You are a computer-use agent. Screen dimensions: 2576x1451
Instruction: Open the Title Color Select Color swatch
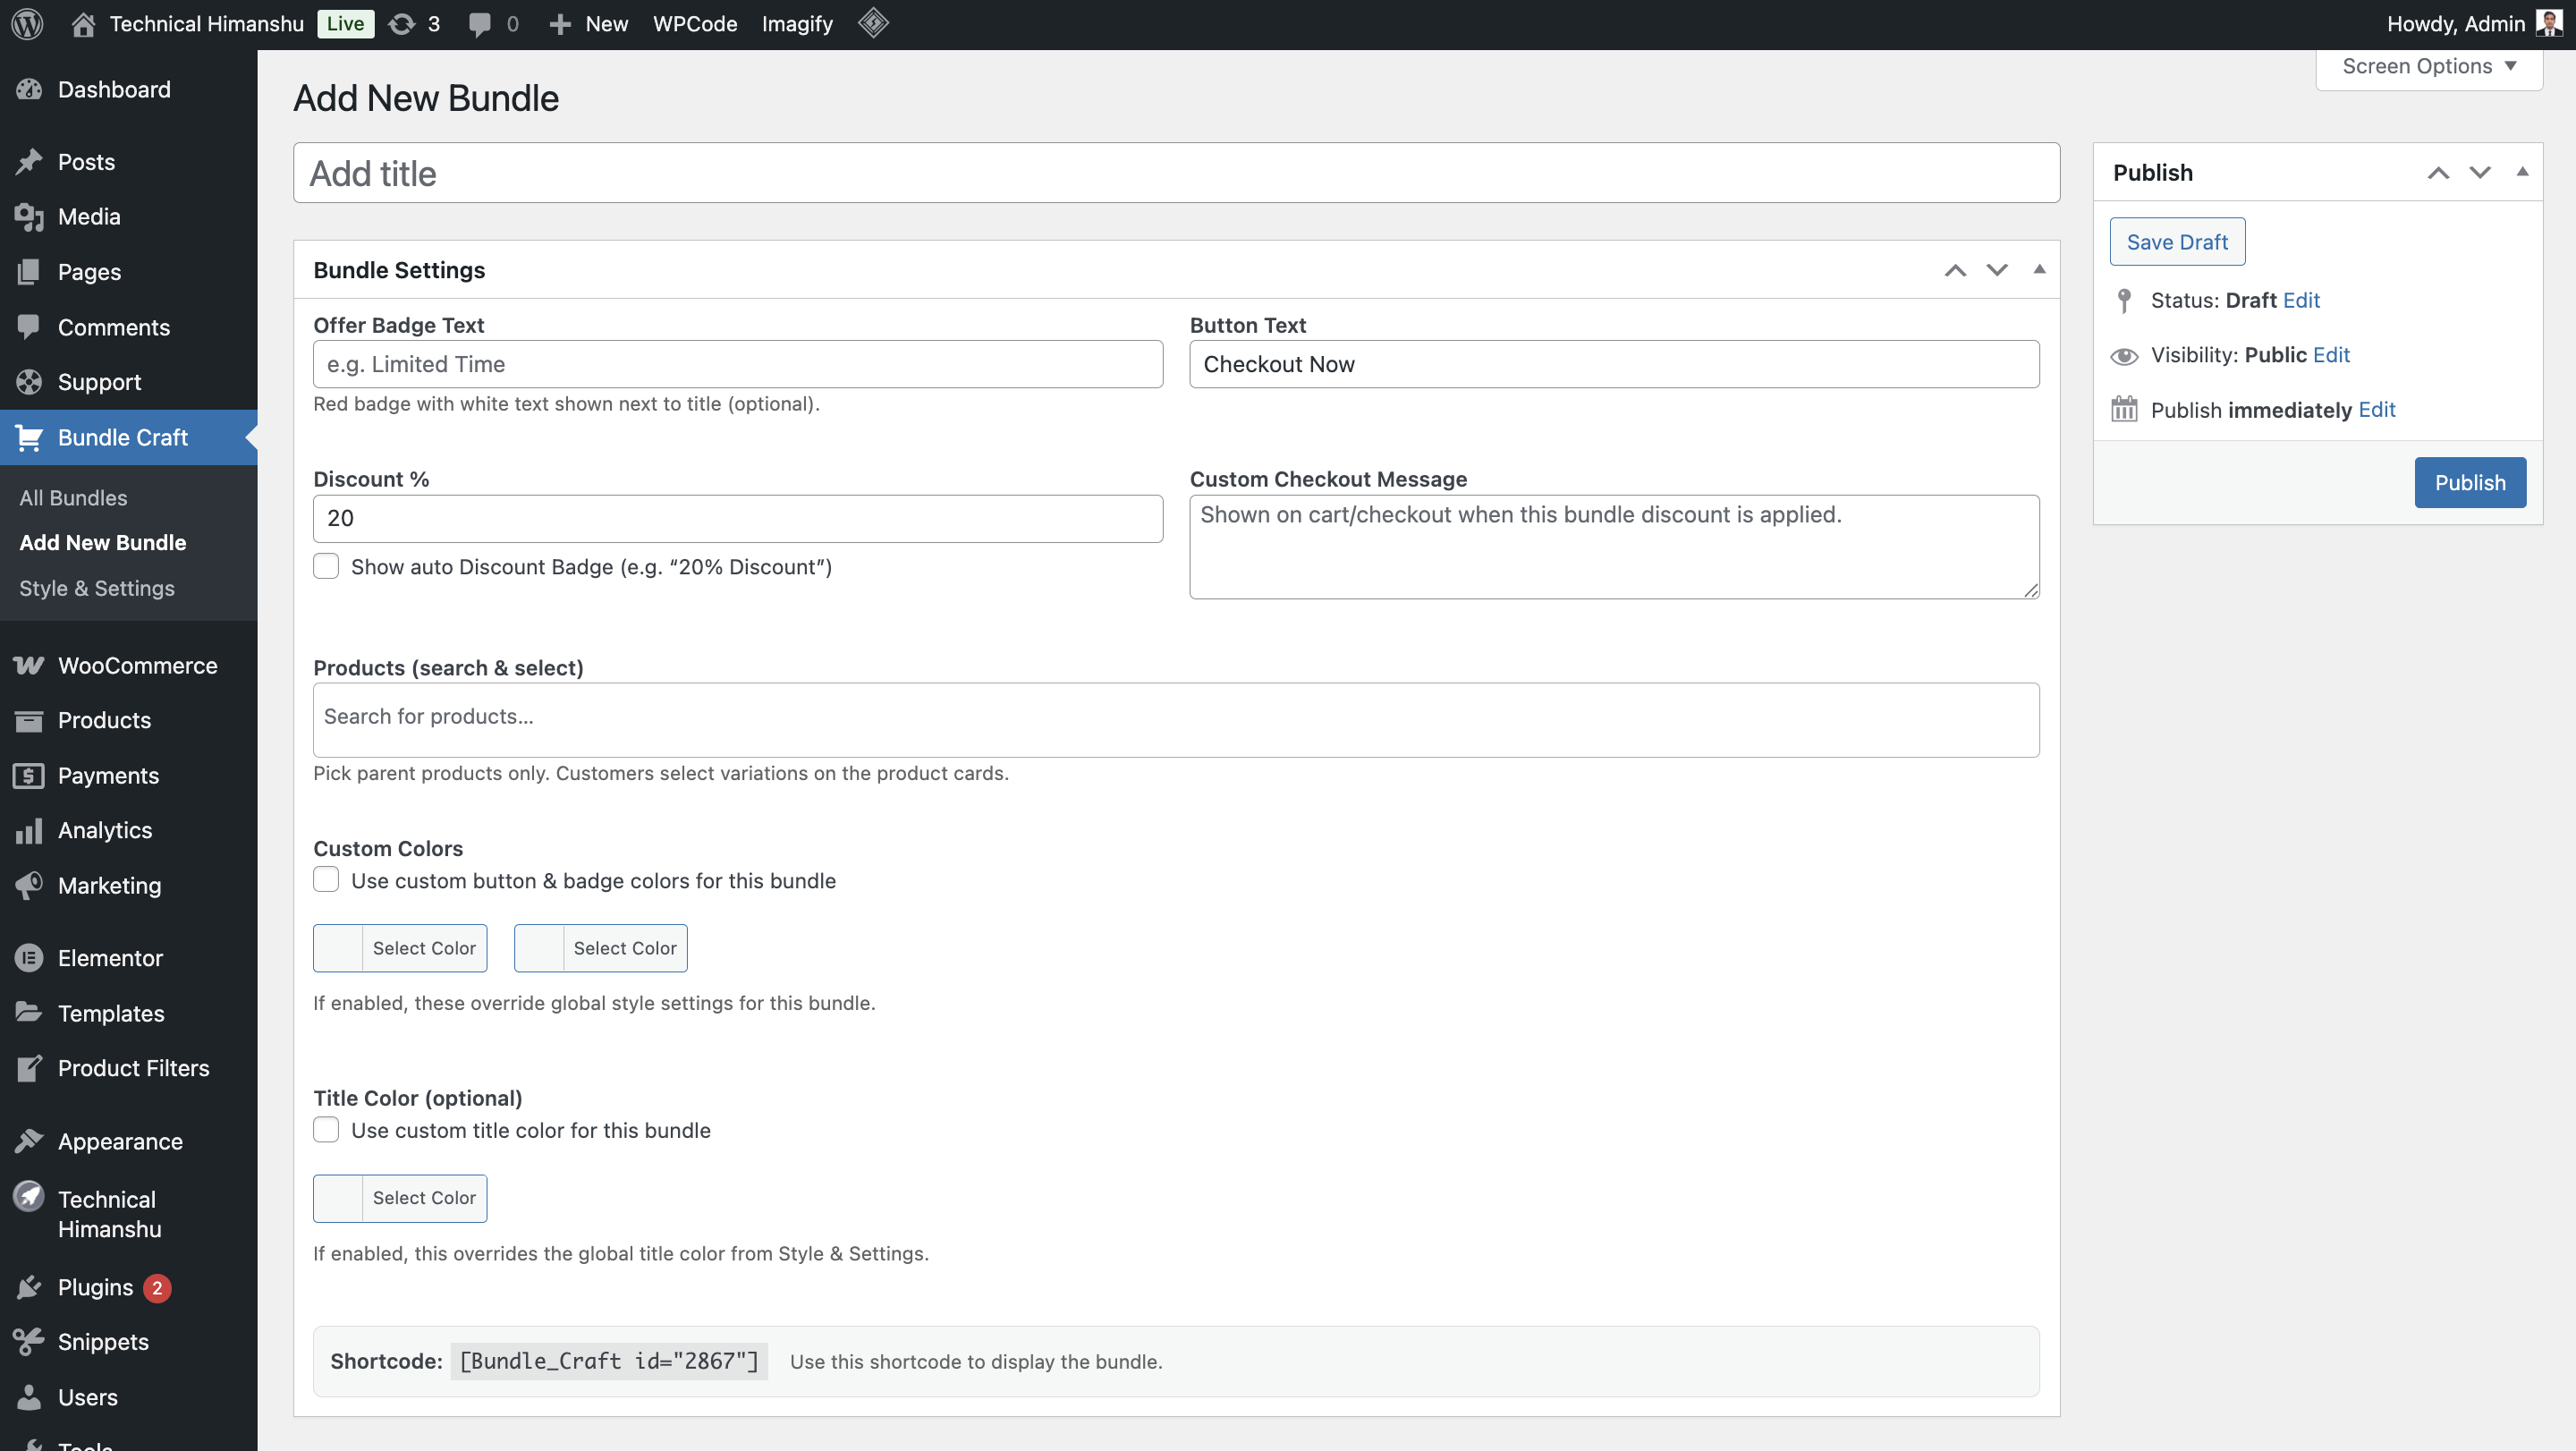(400, 1198)
